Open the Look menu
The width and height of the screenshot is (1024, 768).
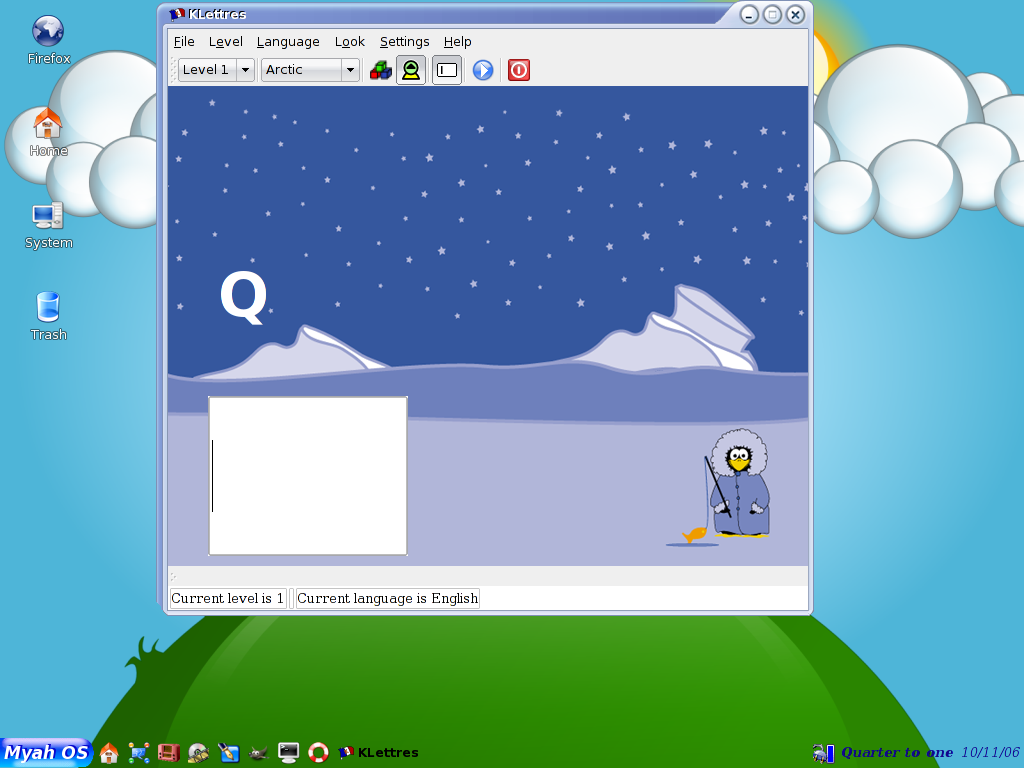click(349, 42)
